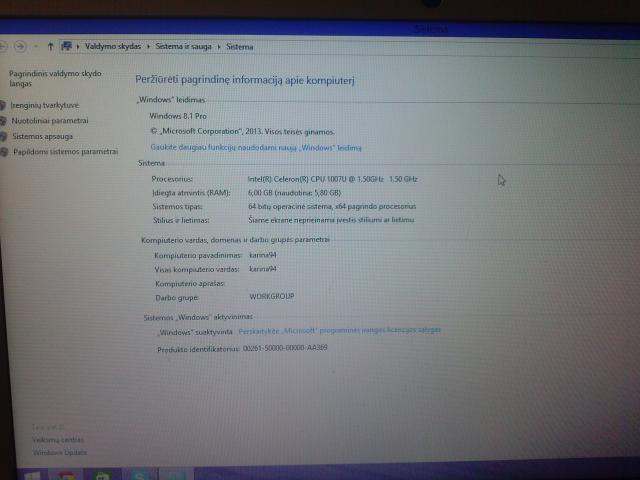Select Valdymo skydas in the breadcrumb
The height and width of the screenshot is (480, 640).
pyautogui.click(x=114, y=46)
